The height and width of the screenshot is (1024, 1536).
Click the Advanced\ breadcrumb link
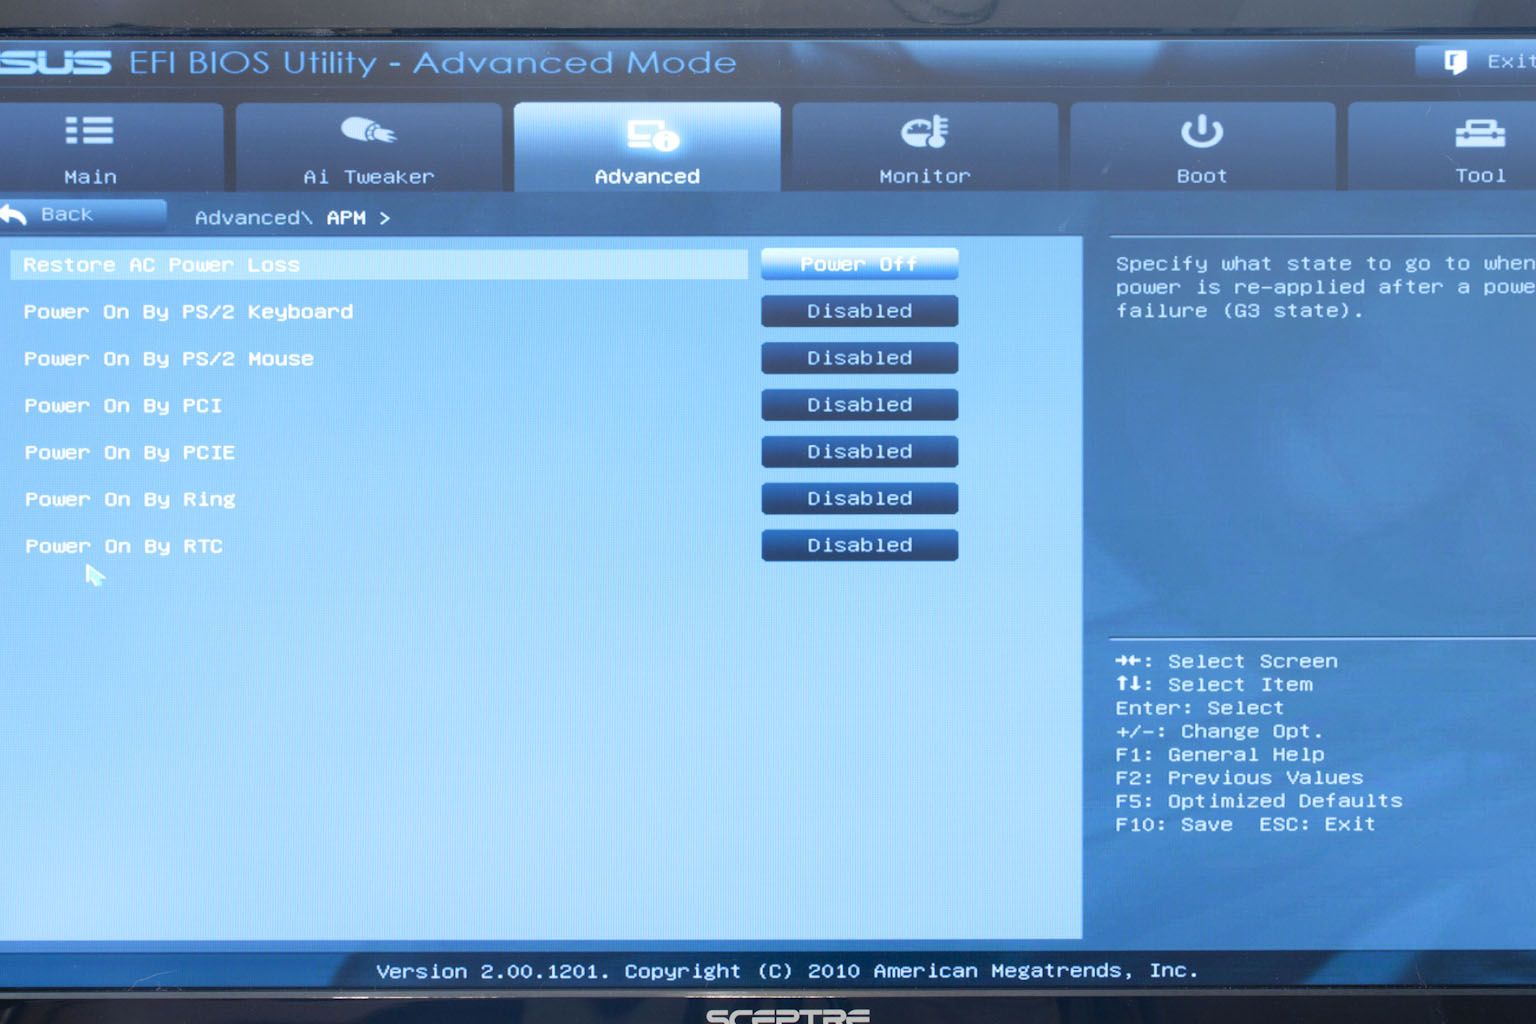click(x=253, y=218)
